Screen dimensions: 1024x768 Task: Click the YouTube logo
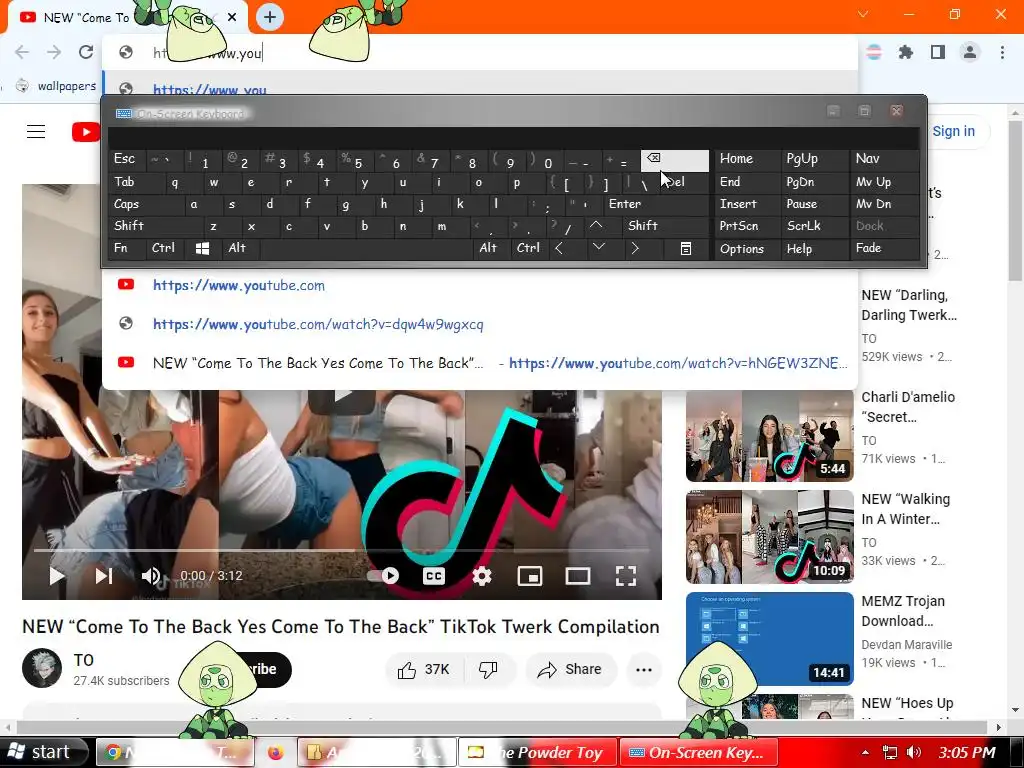coord(86,132)
